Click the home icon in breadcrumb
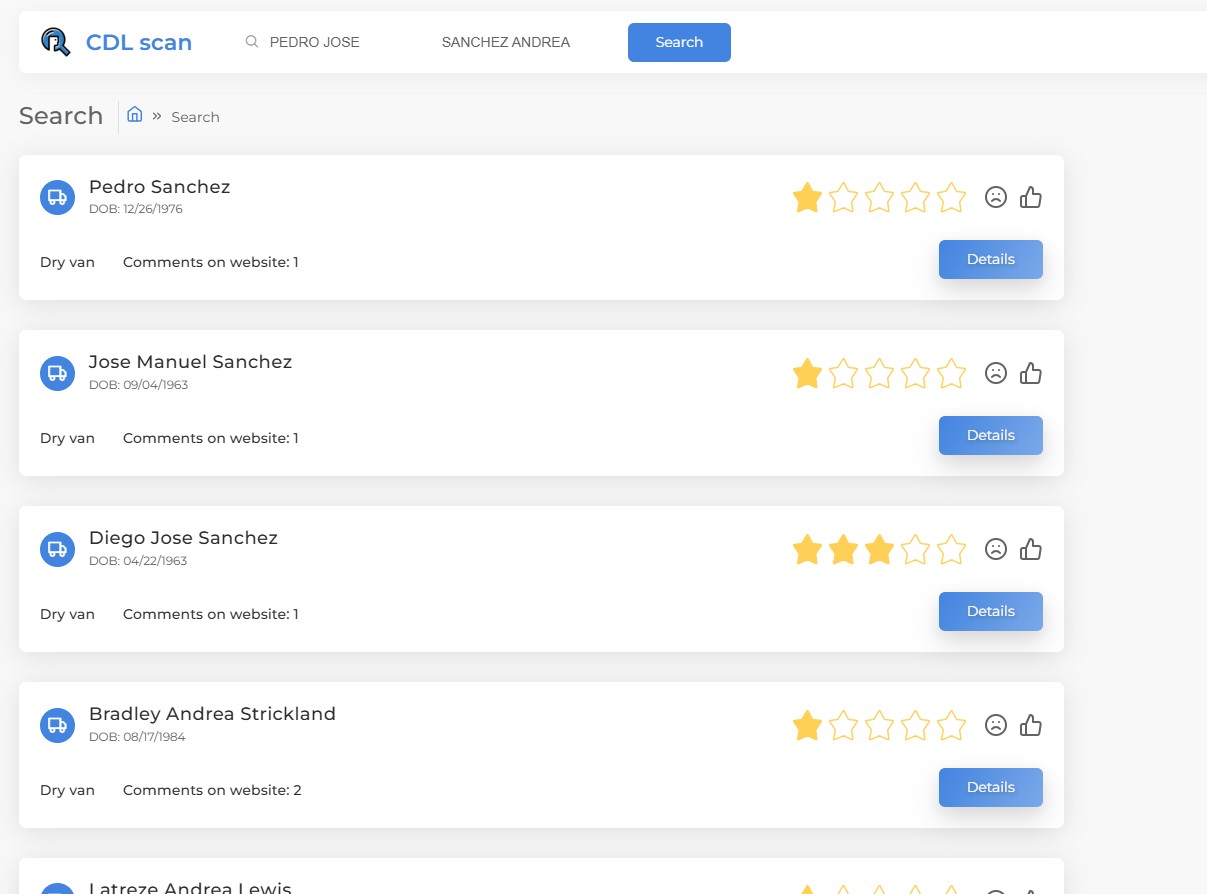1207x894 pixels. point(135,115)
